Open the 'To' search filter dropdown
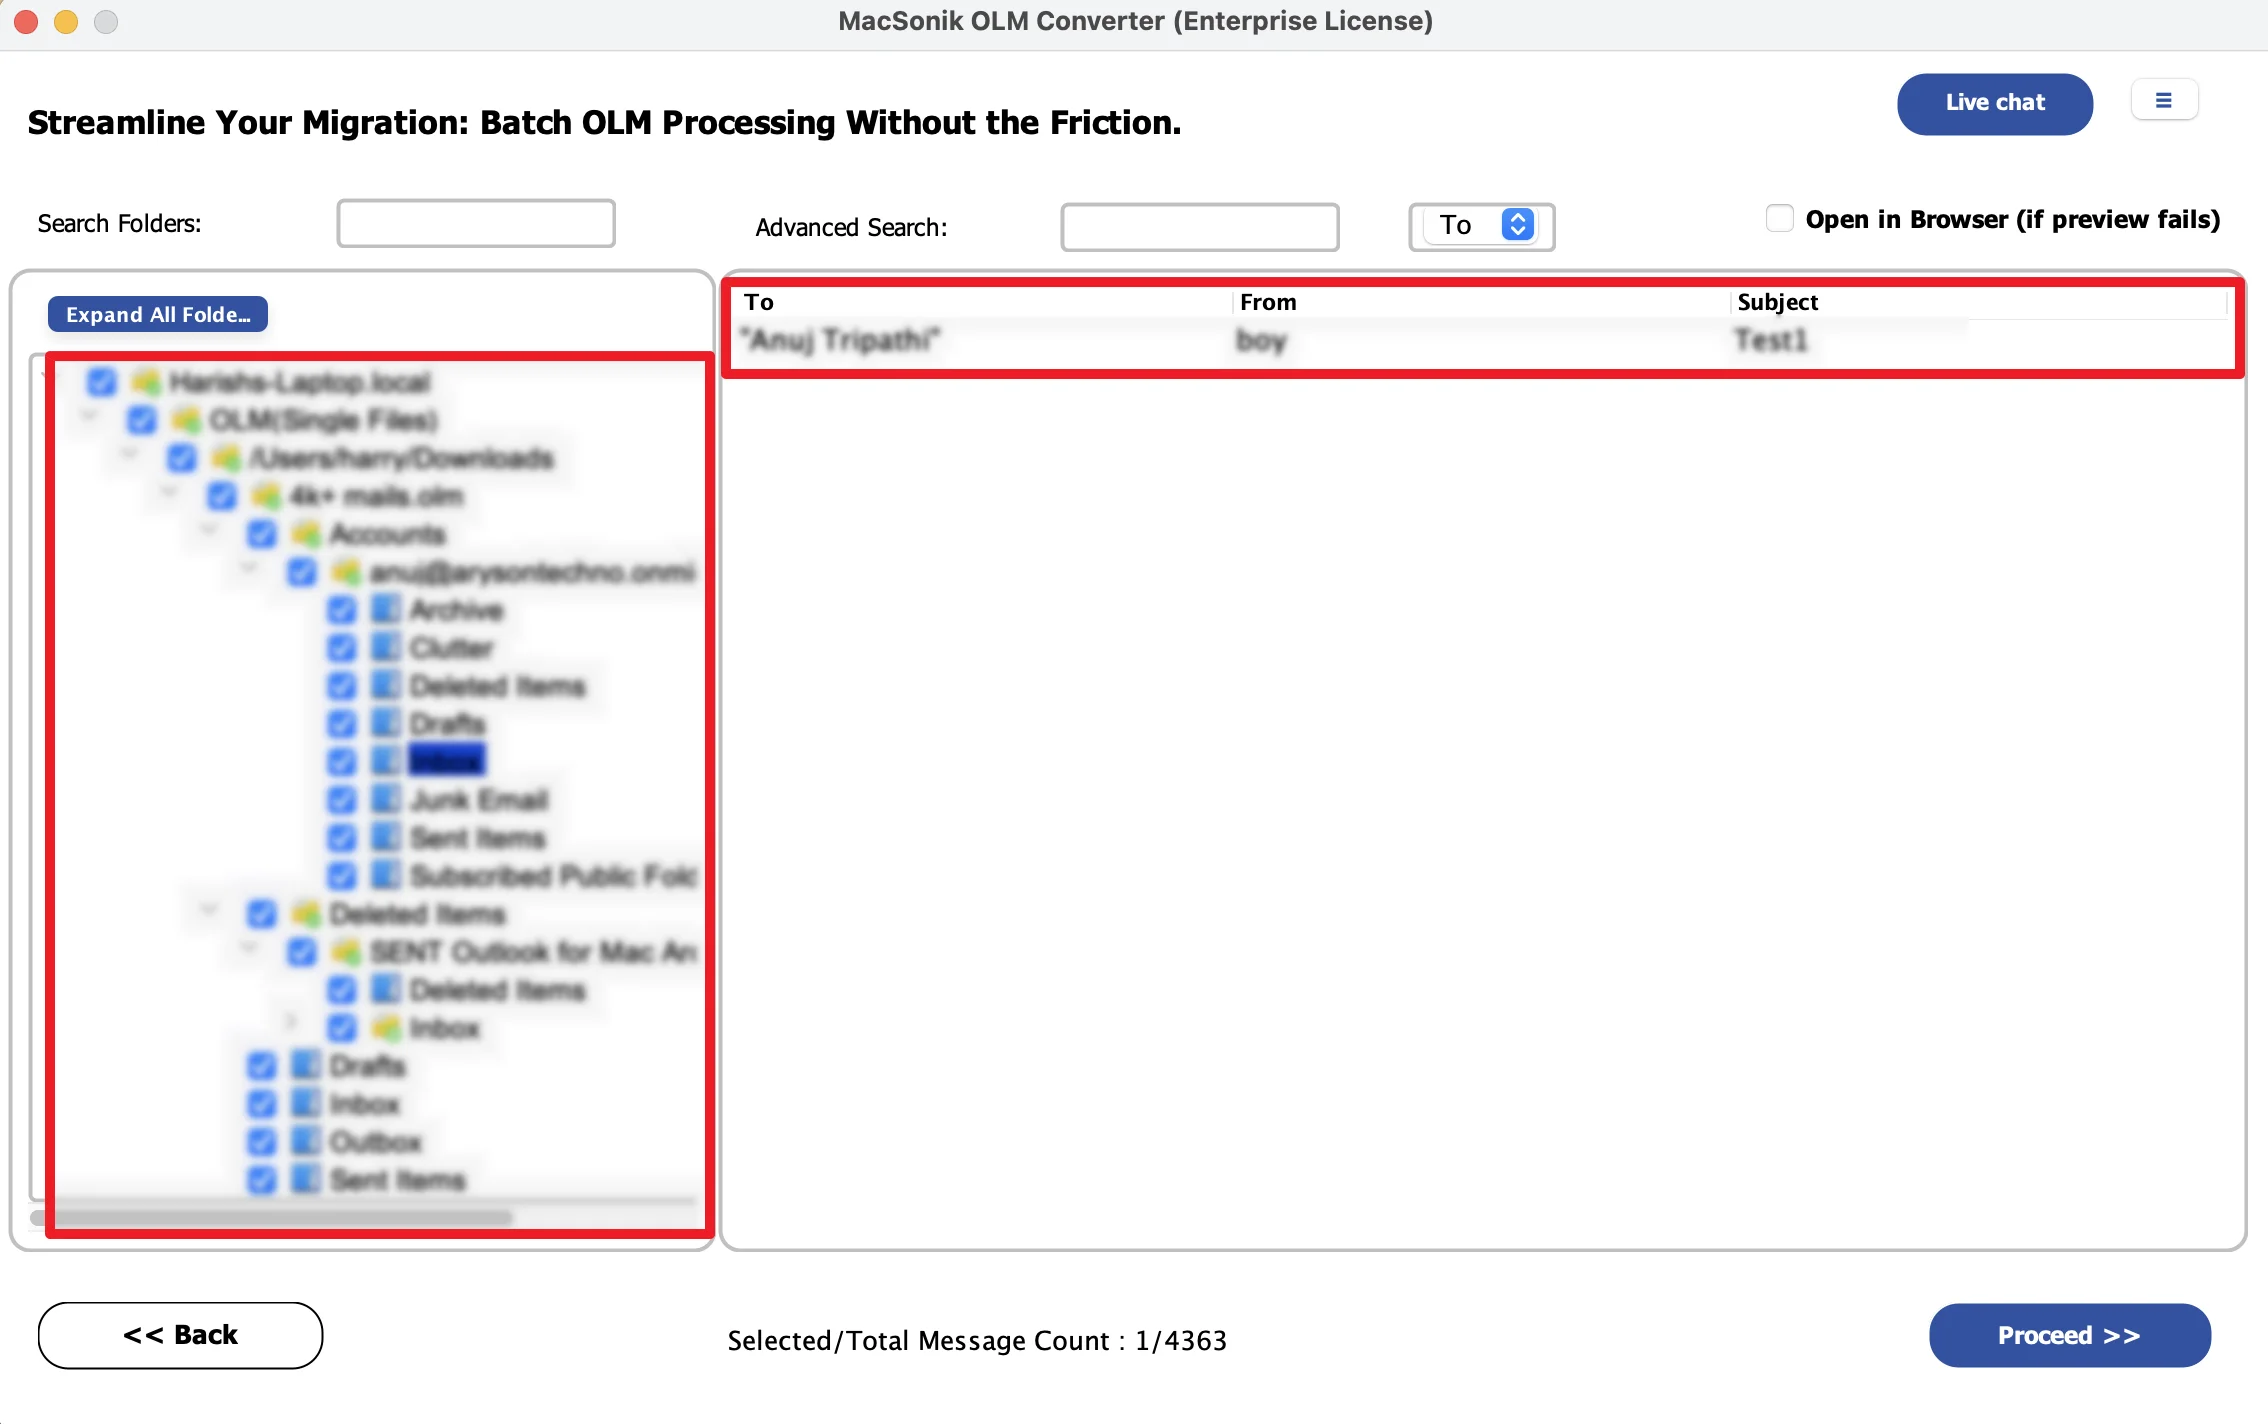This screenshot has width=2268, height=1424. point(1482,226)
